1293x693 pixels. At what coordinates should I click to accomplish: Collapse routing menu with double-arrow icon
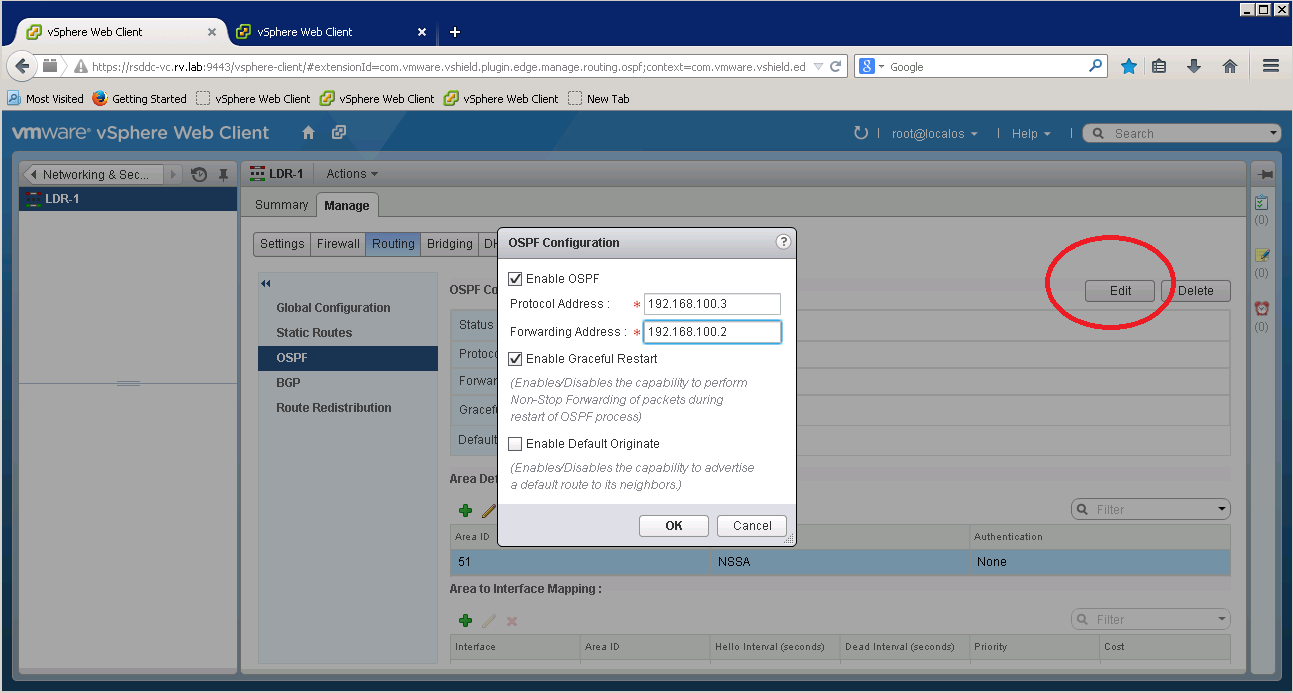pyautogui.click(x=266, y=284)
